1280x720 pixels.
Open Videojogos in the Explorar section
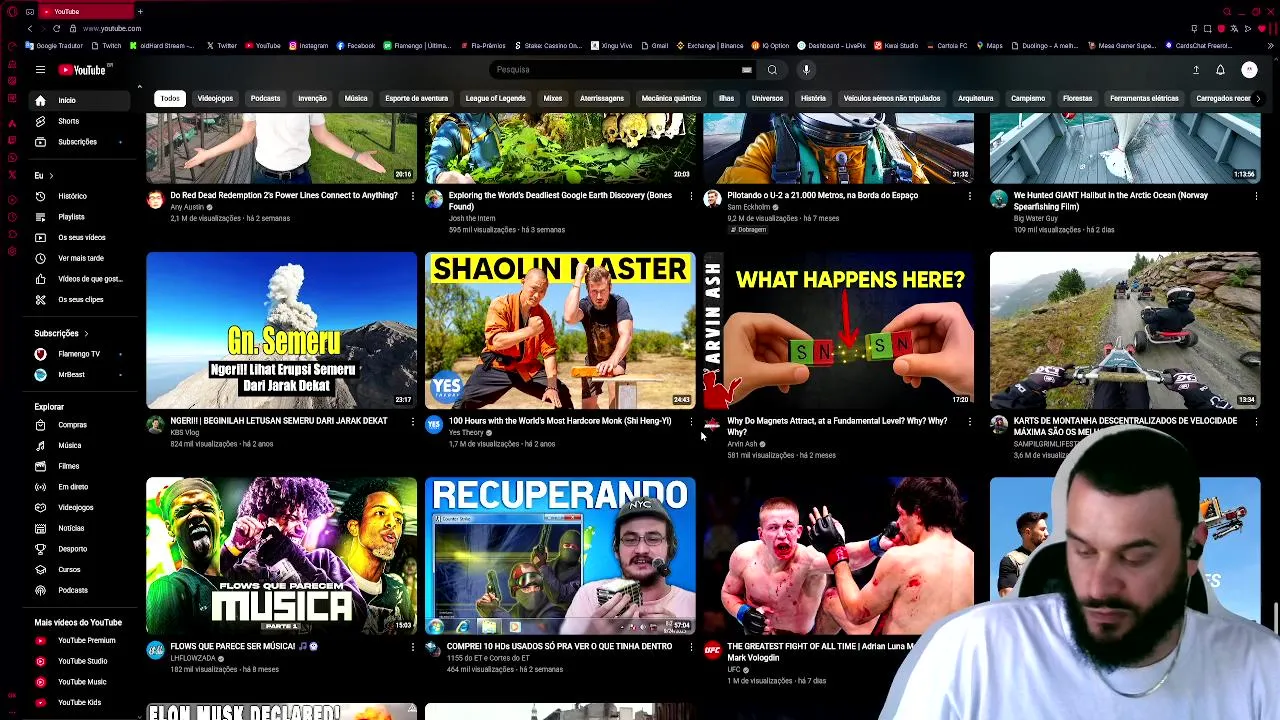point(80,508)
